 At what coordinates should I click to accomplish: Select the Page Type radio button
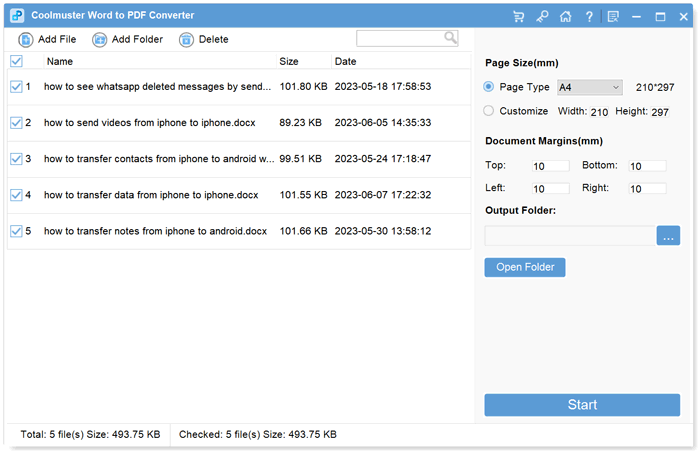click(488, 87)
